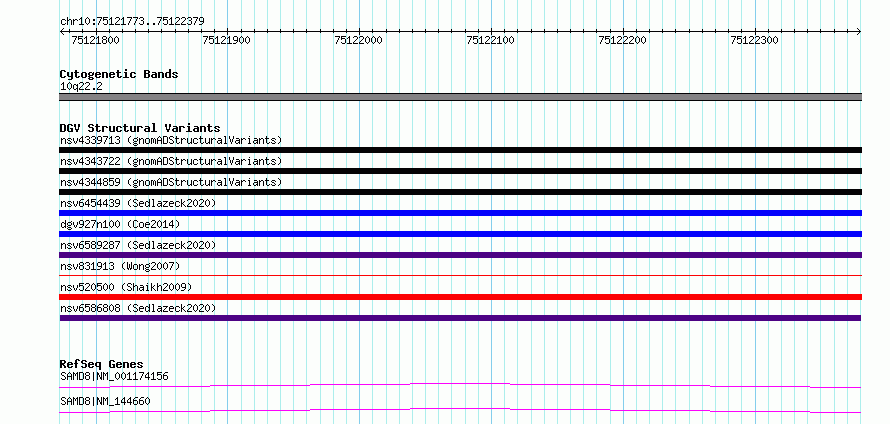Select the blue bar under dgv927n100
This screenshot has width=890, height=424.
(460, 234)
